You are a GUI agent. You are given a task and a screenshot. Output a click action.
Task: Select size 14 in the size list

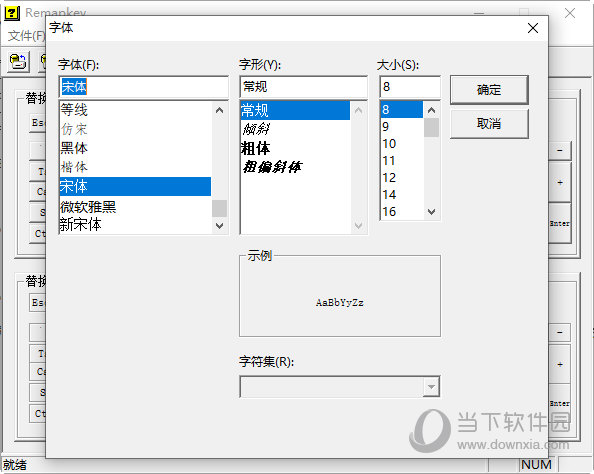pyautogui.click(x=402, y=195)
